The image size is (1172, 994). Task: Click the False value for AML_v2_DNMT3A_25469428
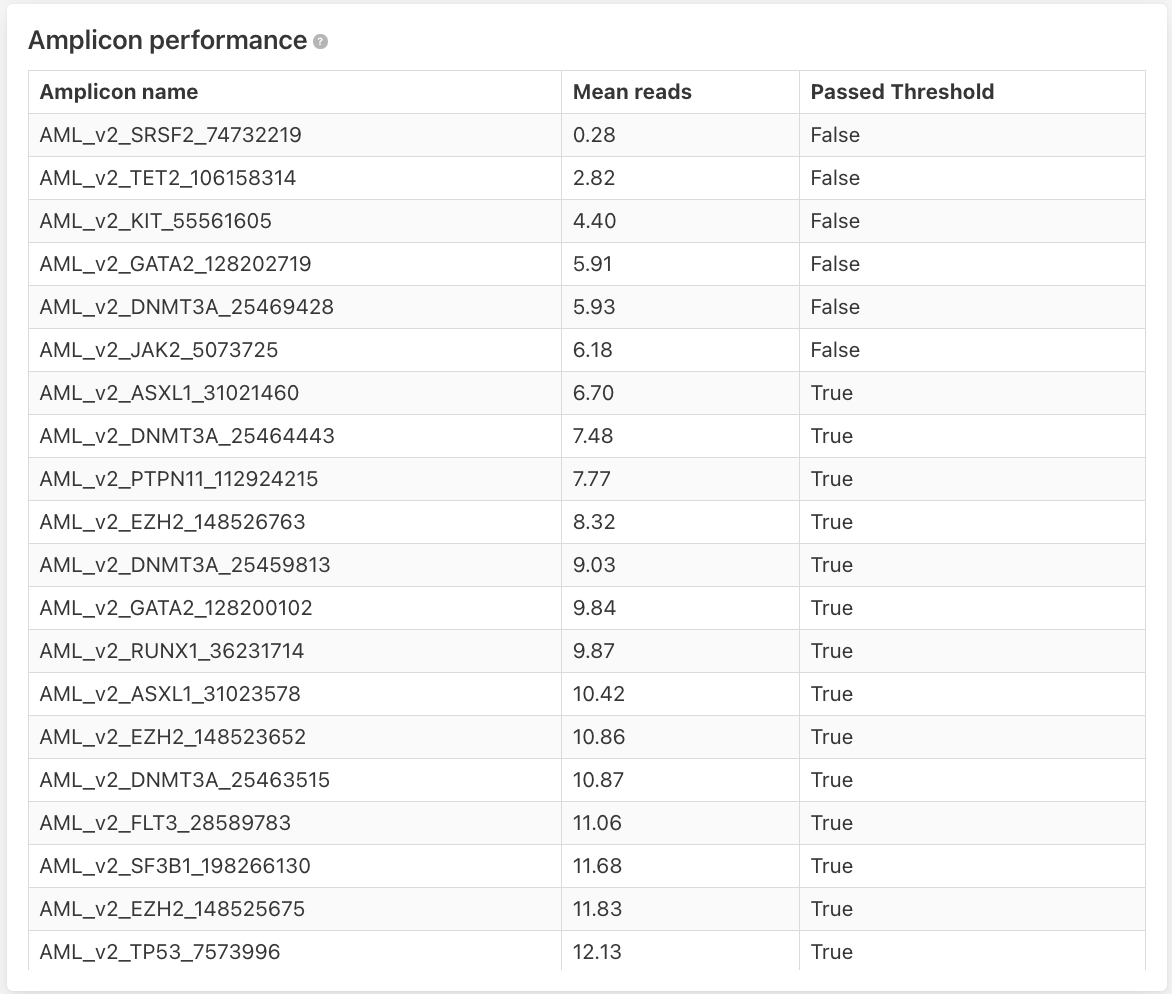coord(835,307)
